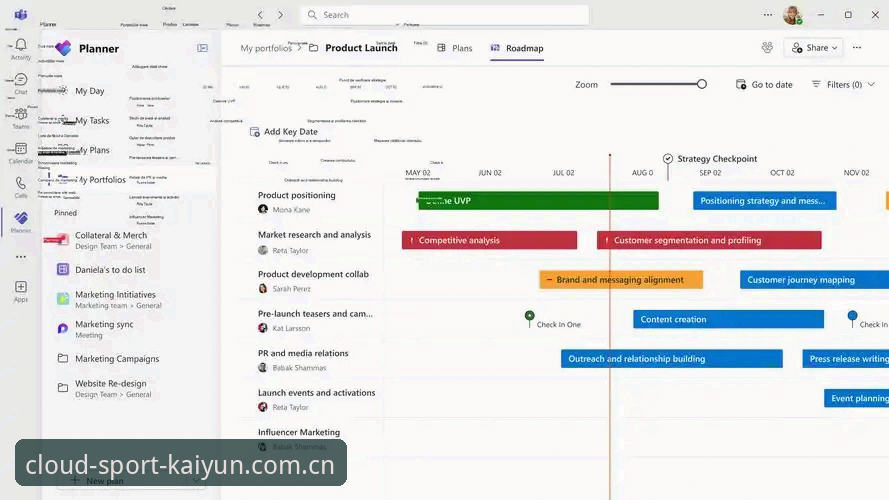This screenshot has height=500, width=889.
Task: Open Chat in the Teams sidebar
Action: click(21, 80)
